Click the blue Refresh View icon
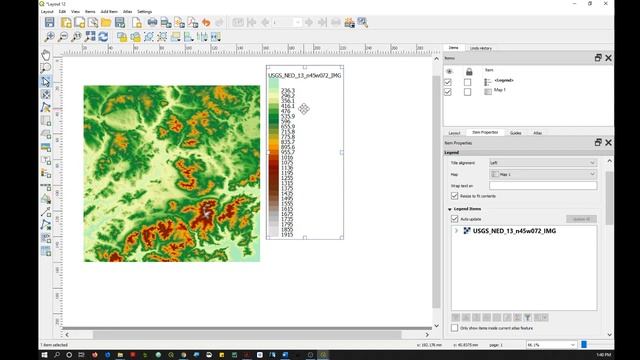The width and height of the screenshot is (640, 360). 103,37
